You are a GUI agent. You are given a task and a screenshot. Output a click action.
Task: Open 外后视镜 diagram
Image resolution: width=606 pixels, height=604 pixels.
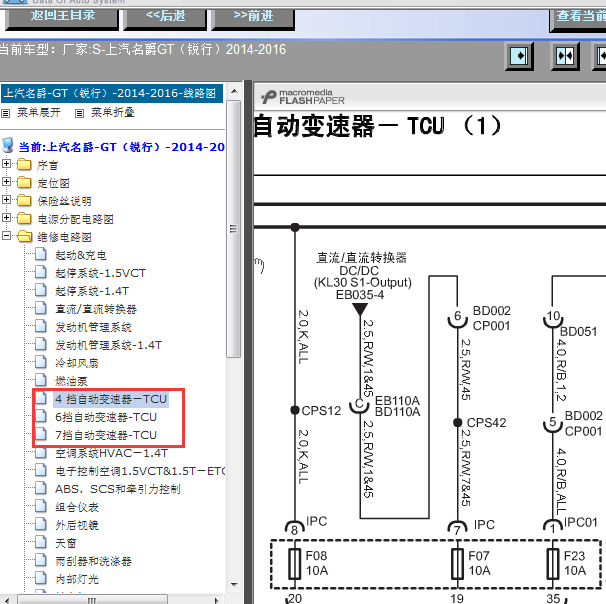pyautogui.click(x=77, y=525)
